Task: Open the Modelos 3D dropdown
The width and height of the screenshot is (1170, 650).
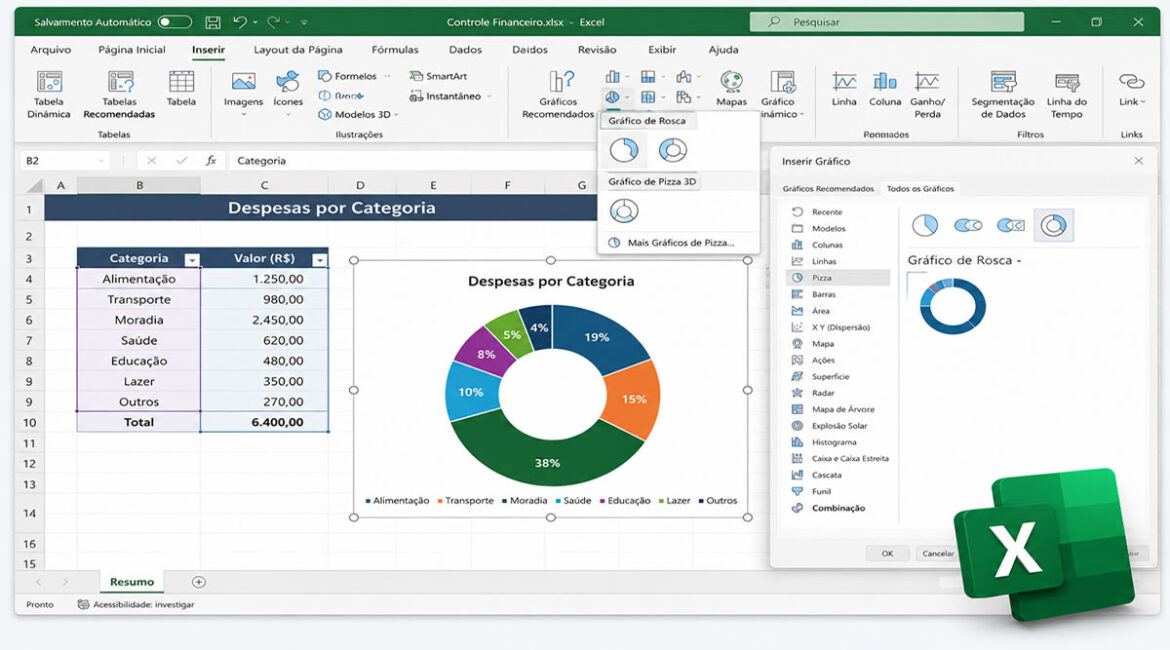Action: (x=358, y=114)
